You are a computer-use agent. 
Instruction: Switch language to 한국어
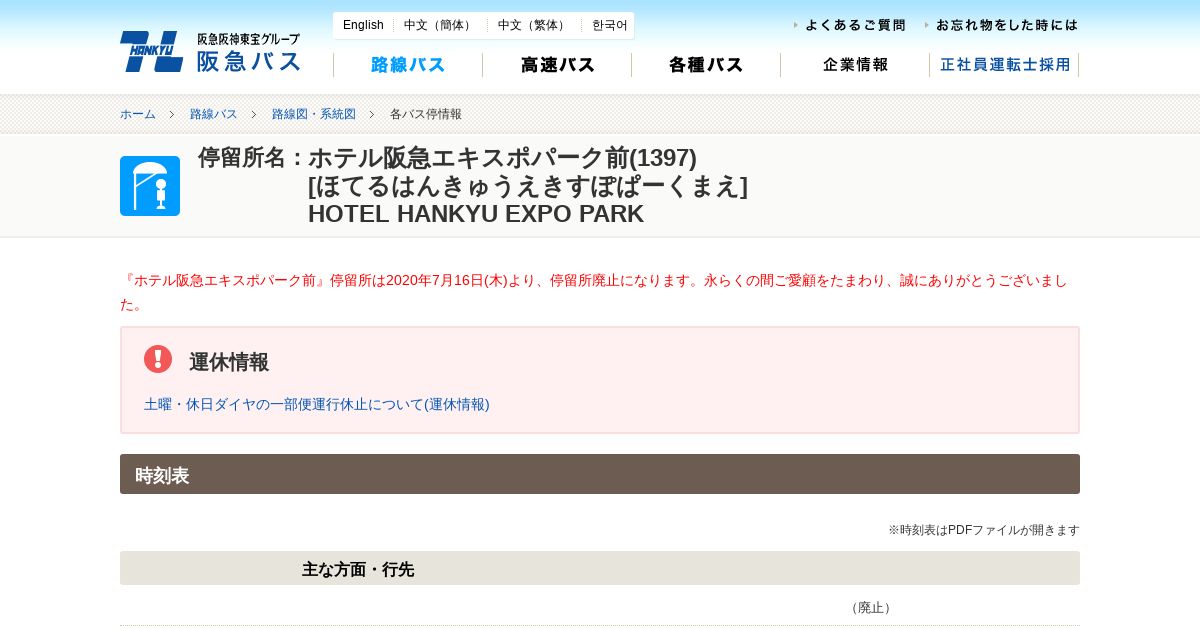click(x=609, y=25)
